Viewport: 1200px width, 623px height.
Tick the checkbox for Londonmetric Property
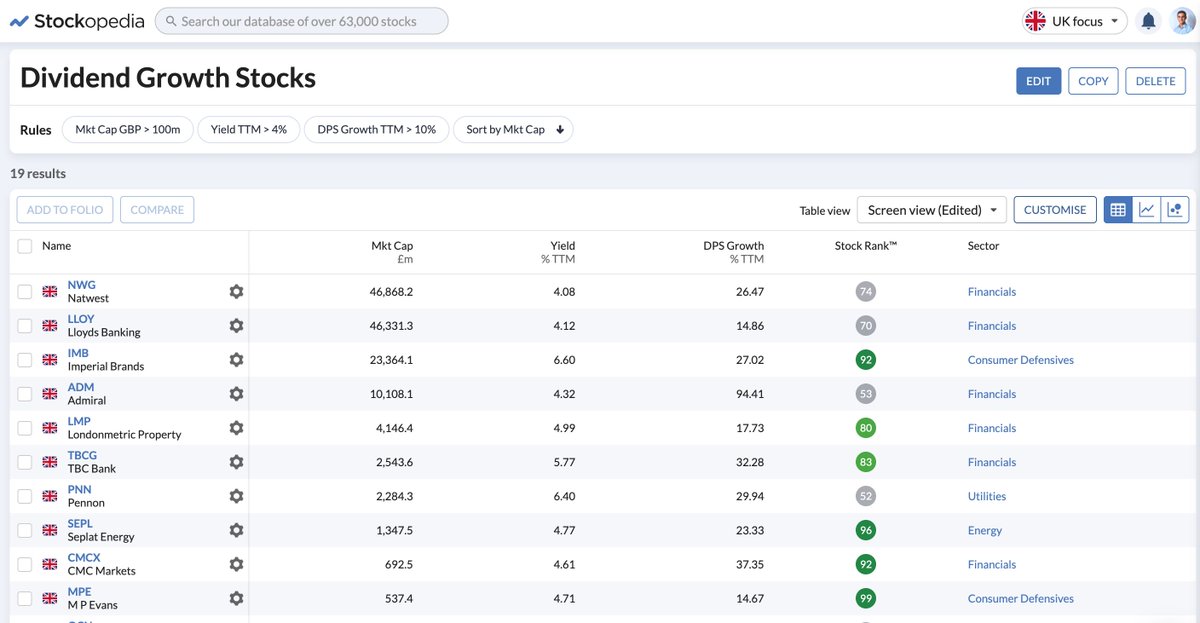pyautogui.click(x=25, y=428)
